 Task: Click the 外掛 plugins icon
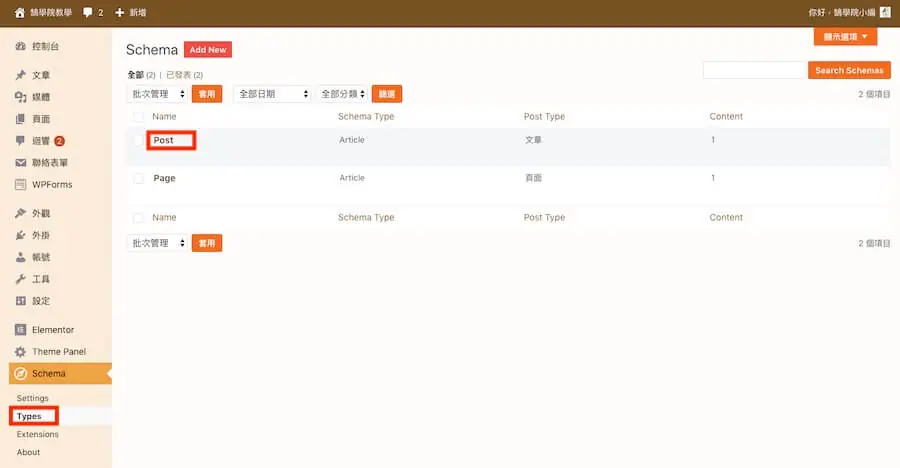pos(21,235)
